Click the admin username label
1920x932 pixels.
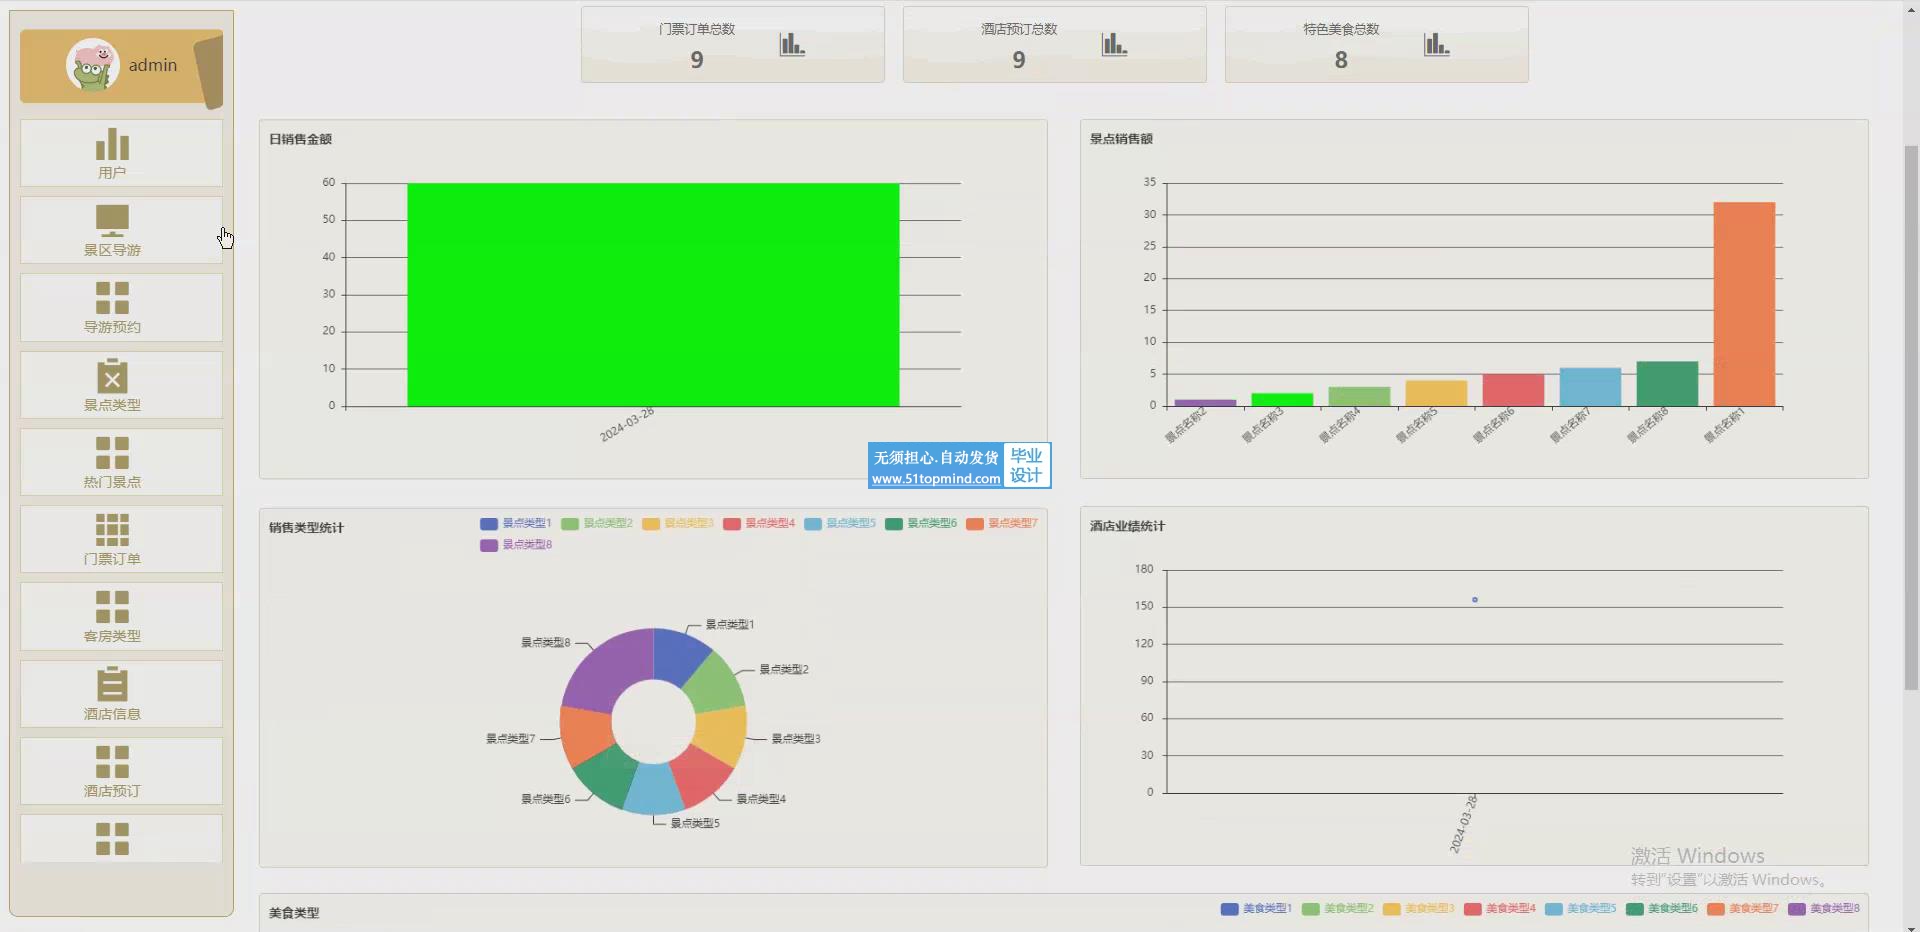[153, 65]
